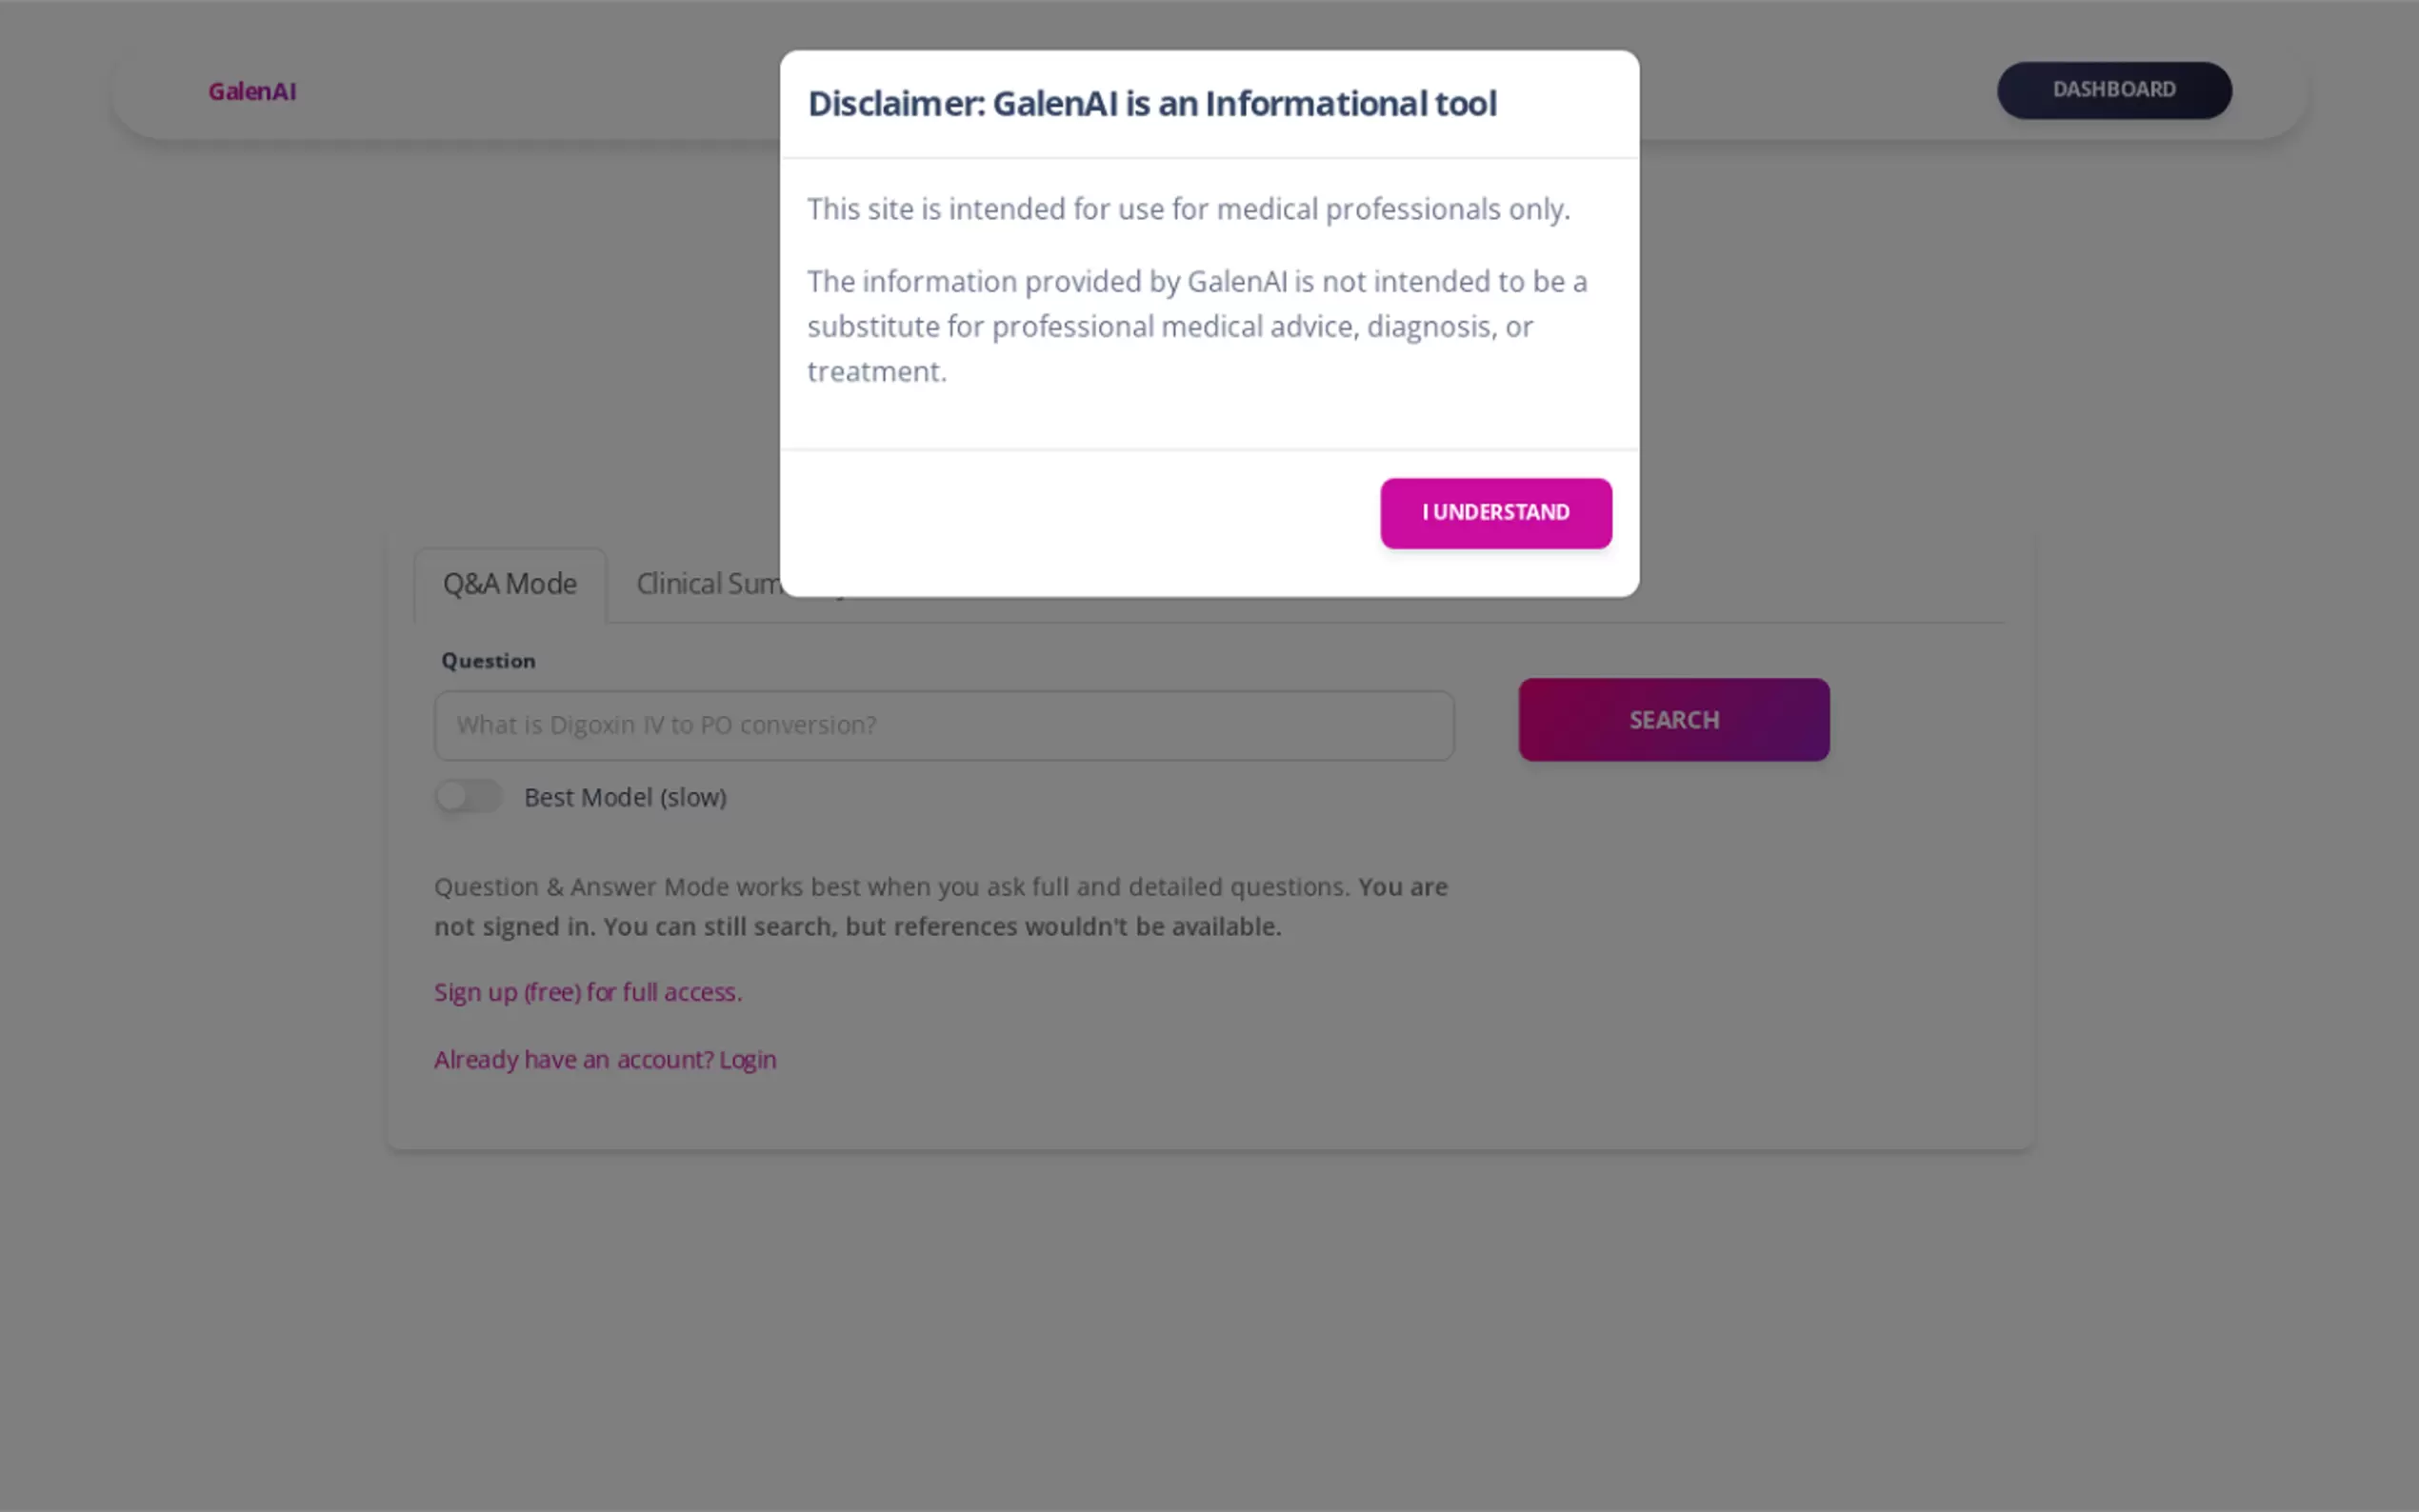Click the bold 'not signed in' notice
The width and height of the screenshot is (2419, 1512).
coord(940,927)
